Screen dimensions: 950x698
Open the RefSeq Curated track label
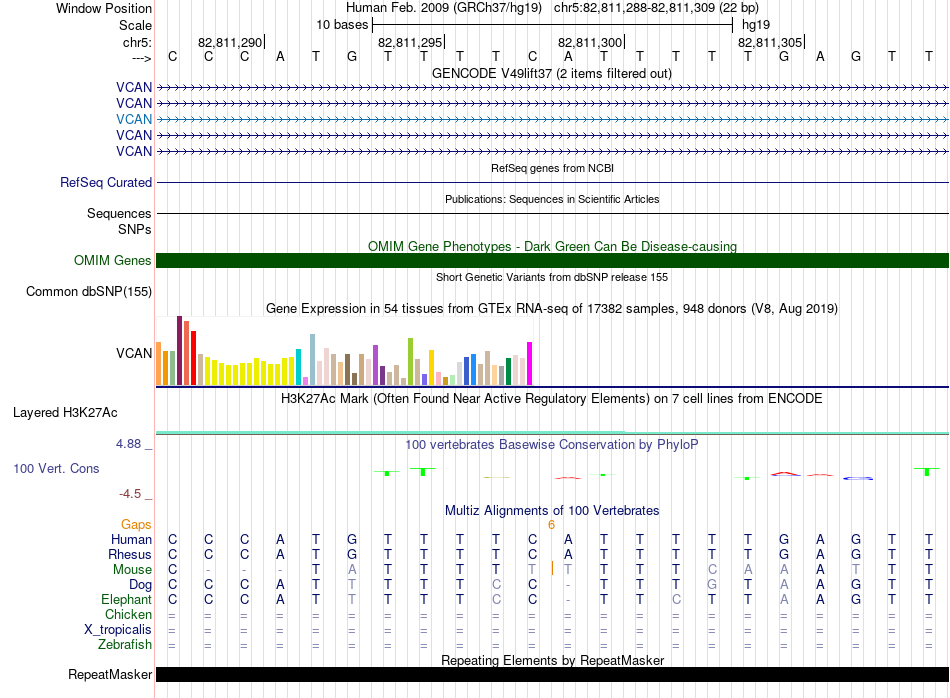pos(106,183)
